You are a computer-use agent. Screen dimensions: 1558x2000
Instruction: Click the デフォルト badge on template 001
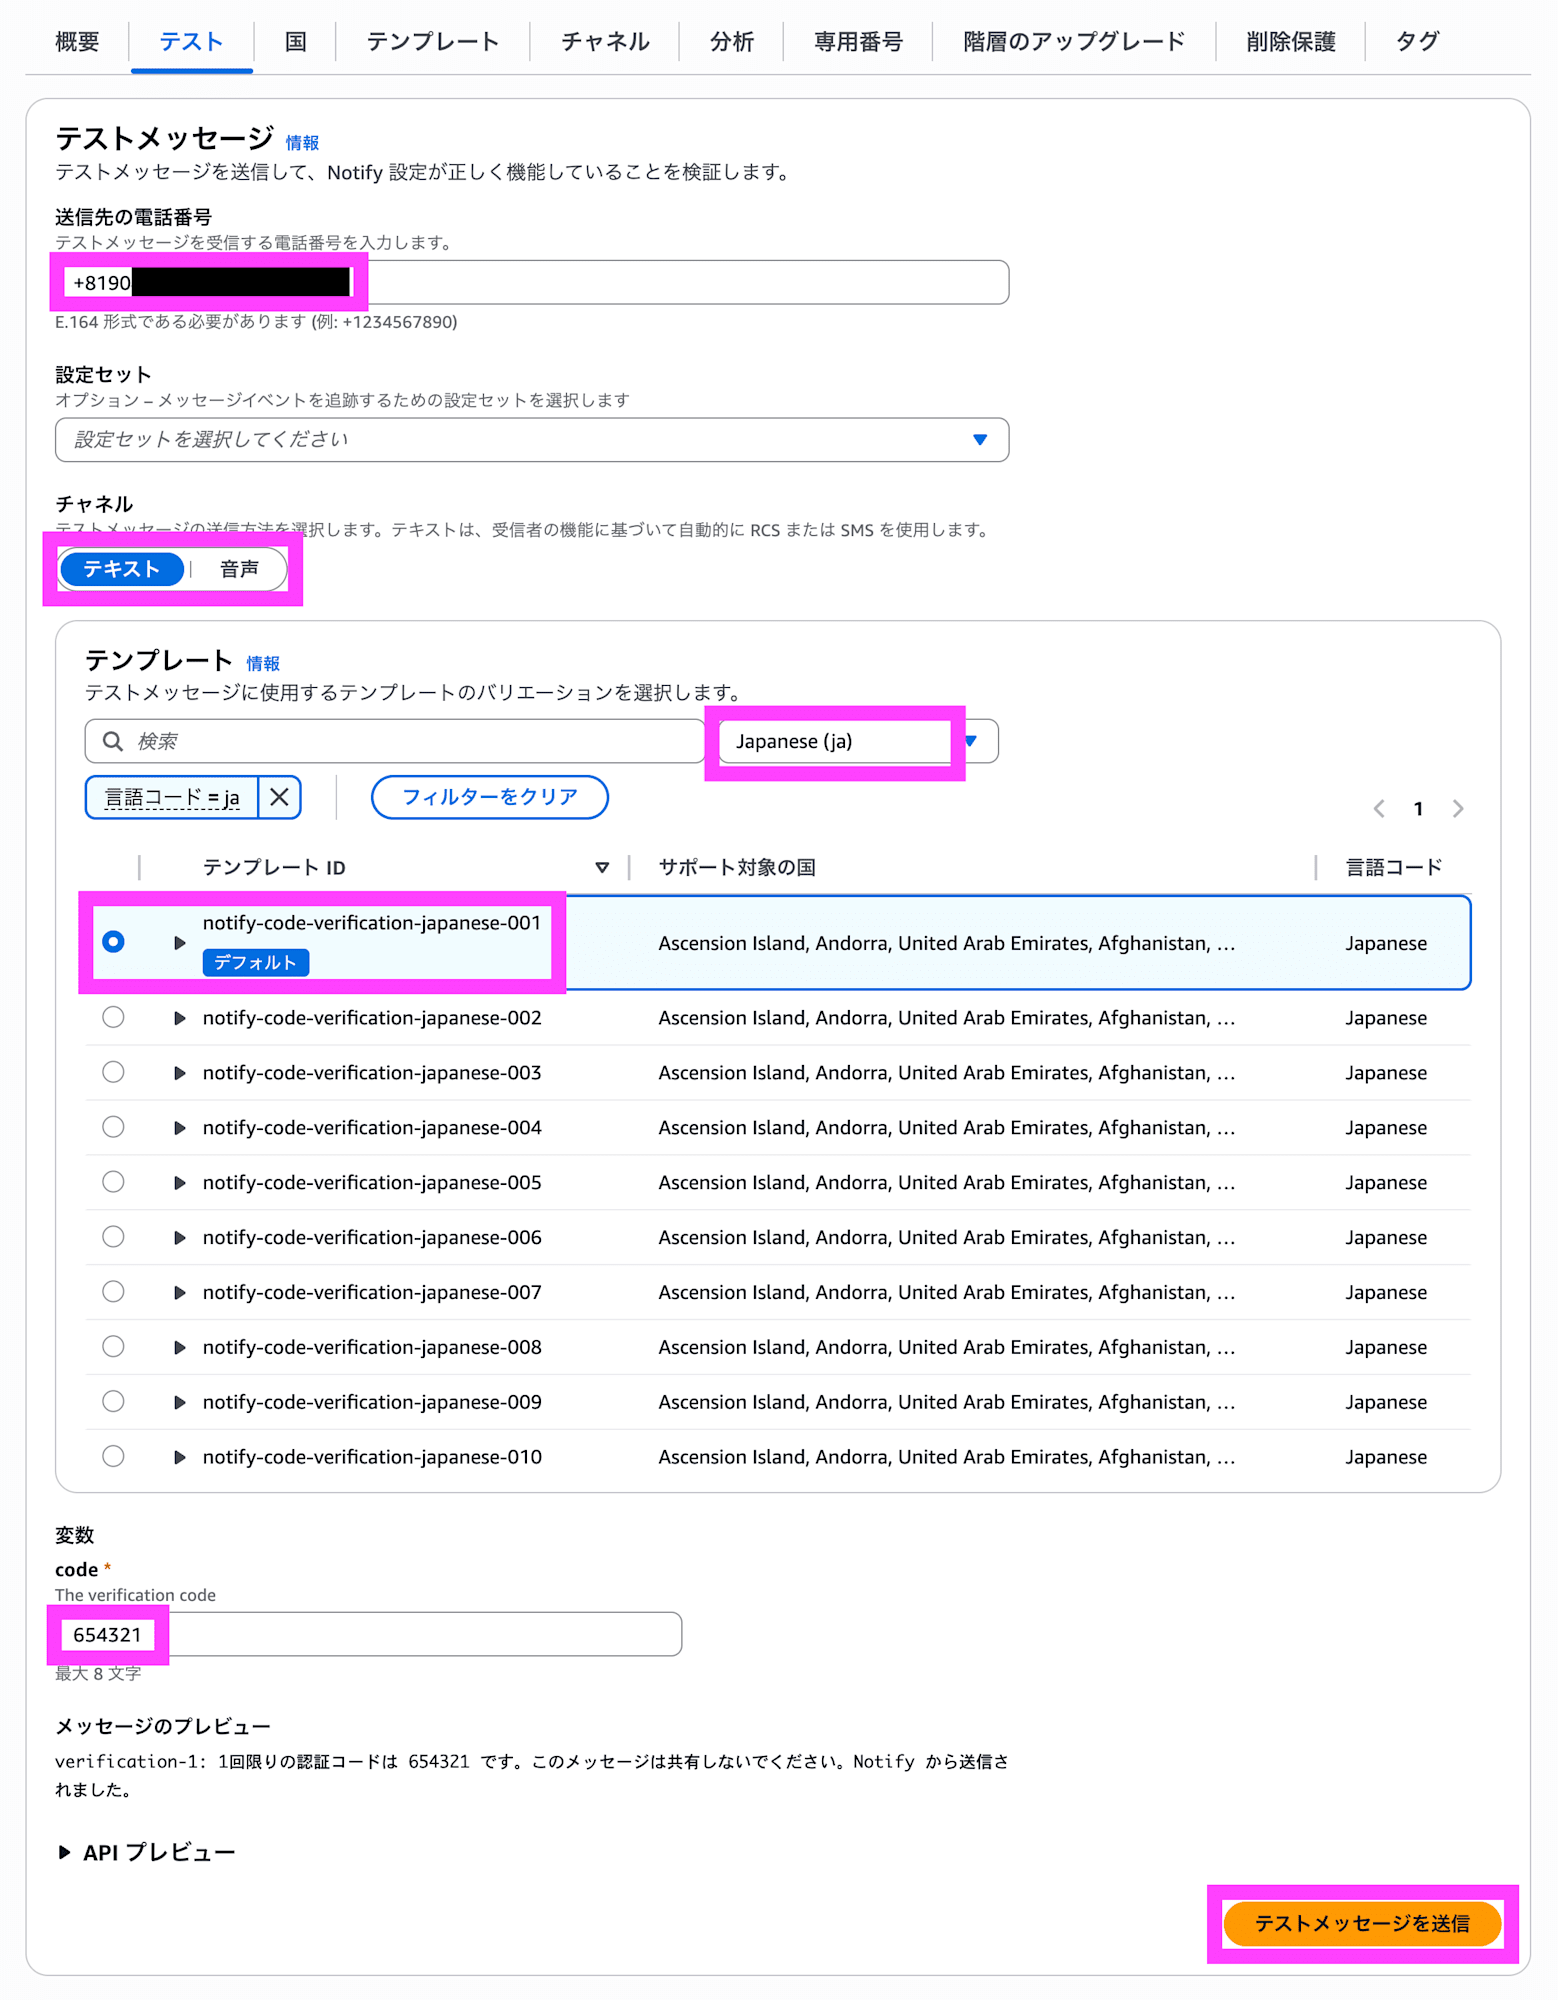pos(255,962)
